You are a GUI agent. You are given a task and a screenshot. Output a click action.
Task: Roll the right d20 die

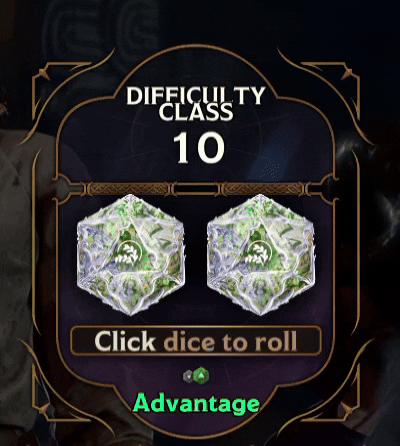[261, 255]
